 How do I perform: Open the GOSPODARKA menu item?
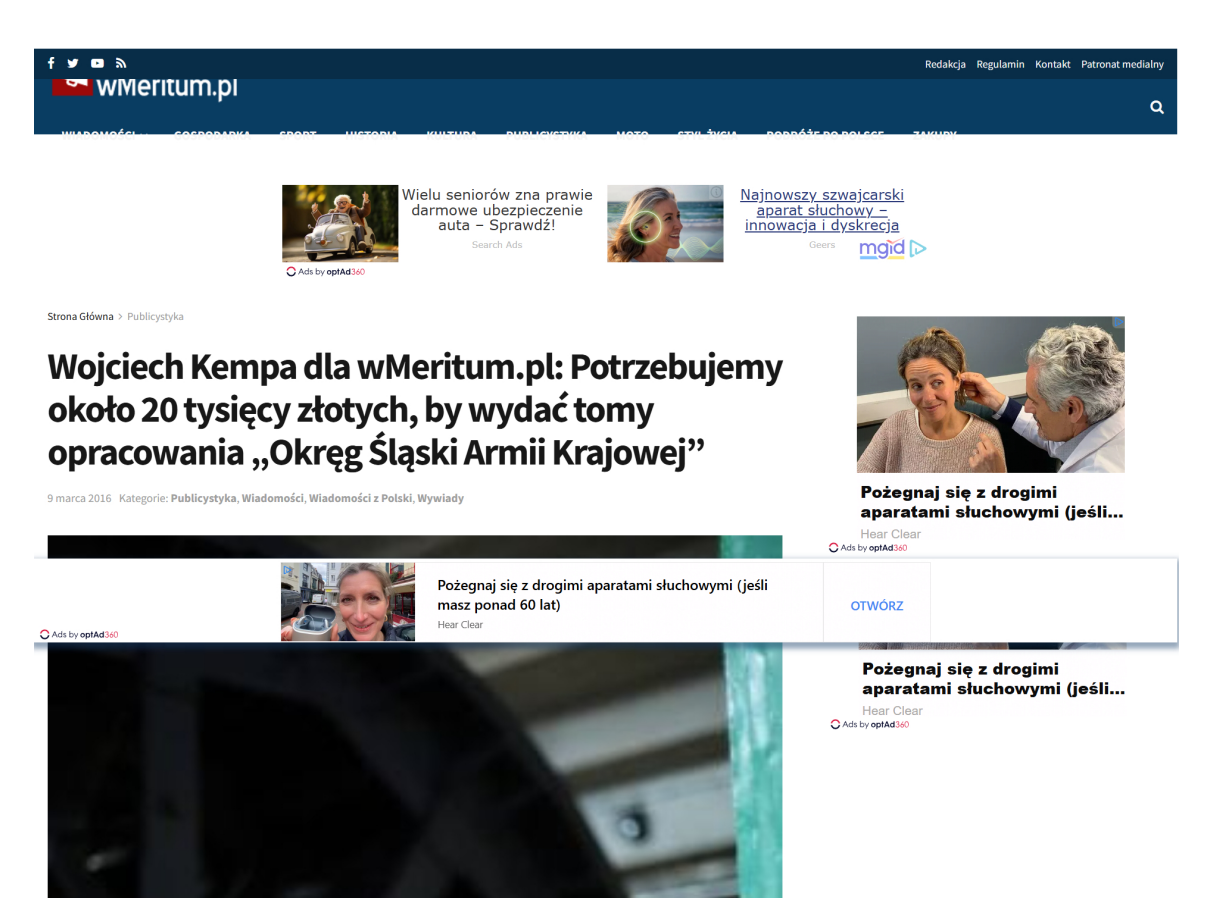point(212,132)
